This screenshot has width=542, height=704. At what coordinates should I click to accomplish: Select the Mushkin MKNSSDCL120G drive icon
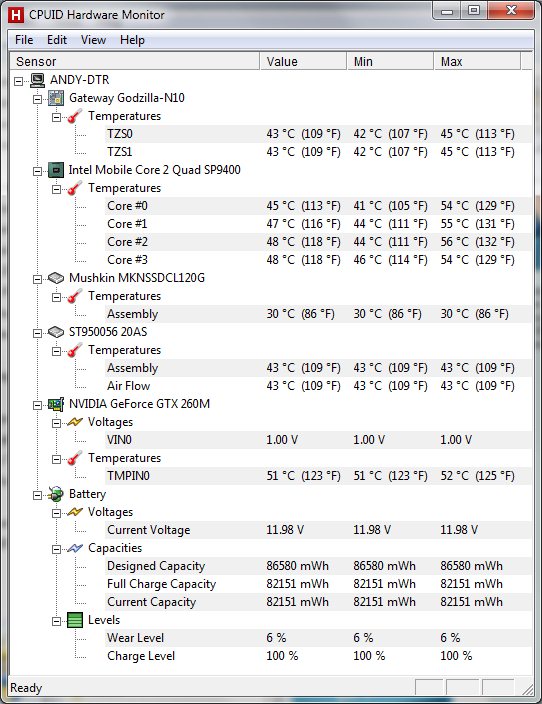coord(56,278)
